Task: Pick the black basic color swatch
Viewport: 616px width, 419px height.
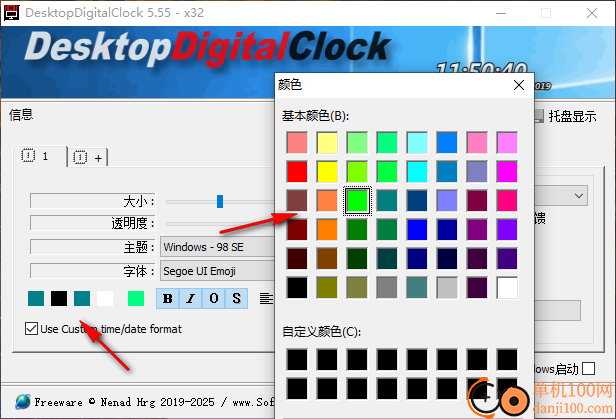Action: point(297,288)
